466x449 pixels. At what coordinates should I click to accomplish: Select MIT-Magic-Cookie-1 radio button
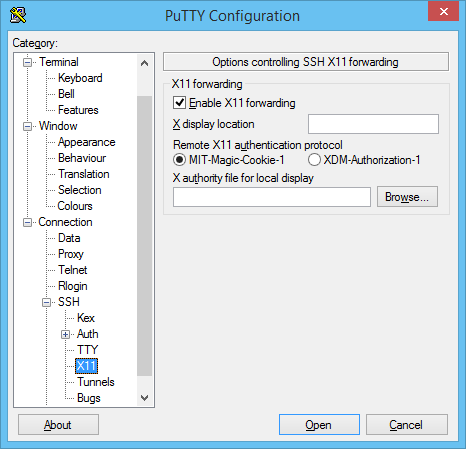tap(179, 160)
